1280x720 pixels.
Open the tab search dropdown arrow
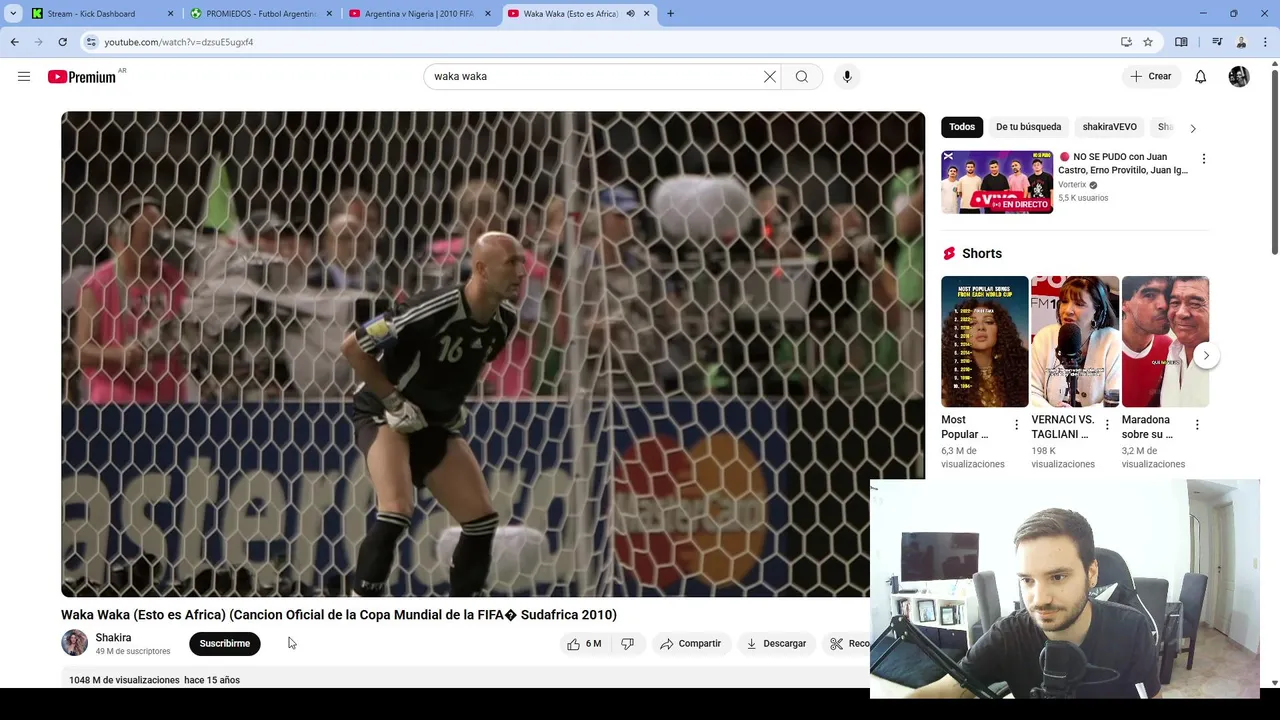click(13, 14)
